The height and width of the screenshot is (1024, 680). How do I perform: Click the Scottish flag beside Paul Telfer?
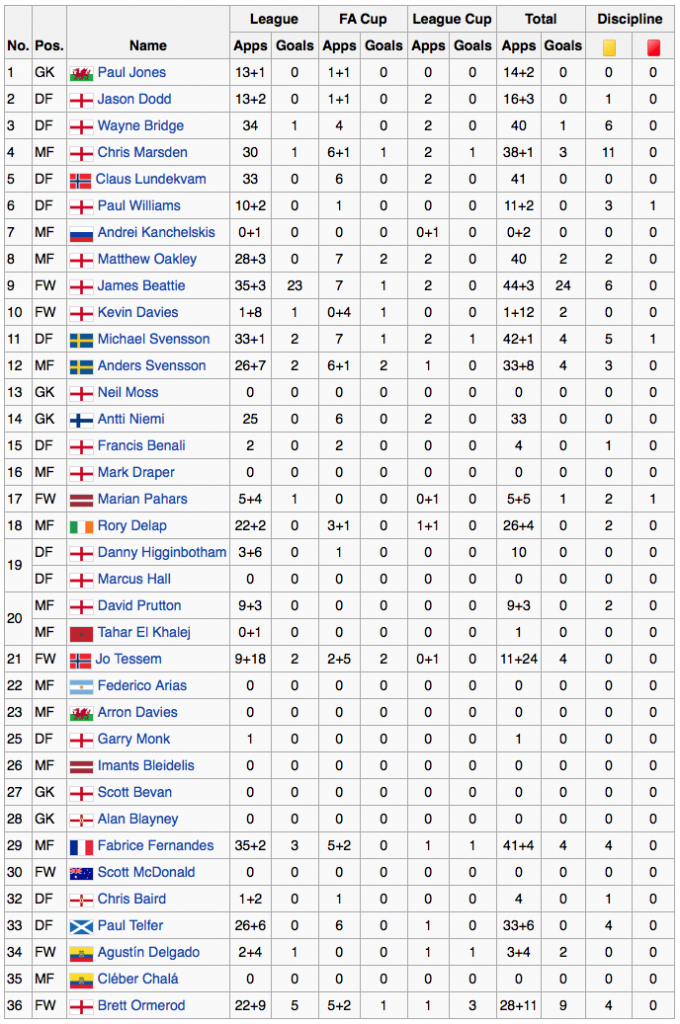pos(81,926)
